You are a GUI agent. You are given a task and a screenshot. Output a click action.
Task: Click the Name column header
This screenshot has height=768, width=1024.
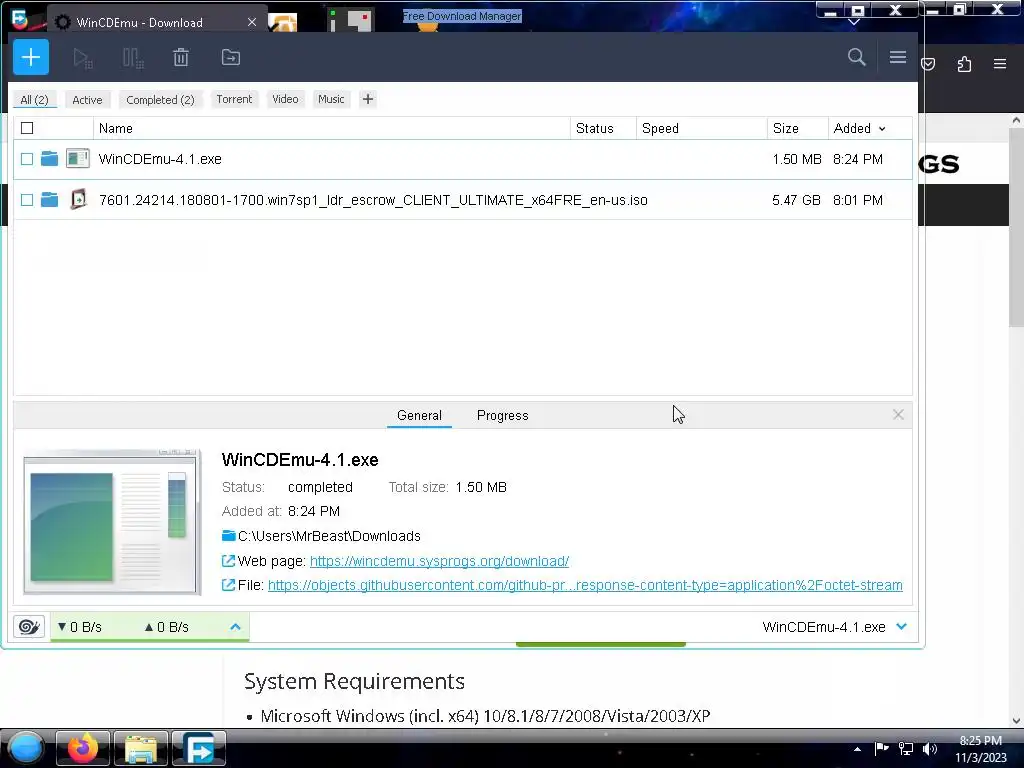click(x=332, y=129)
